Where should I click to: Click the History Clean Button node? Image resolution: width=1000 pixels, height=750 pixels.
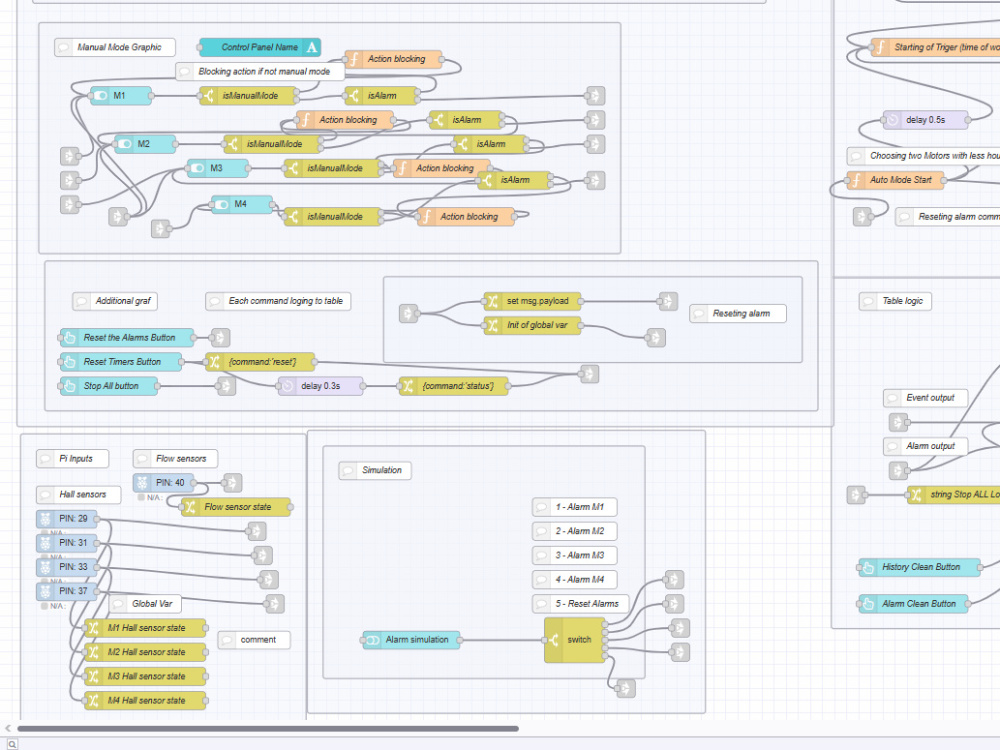point(920,567)
